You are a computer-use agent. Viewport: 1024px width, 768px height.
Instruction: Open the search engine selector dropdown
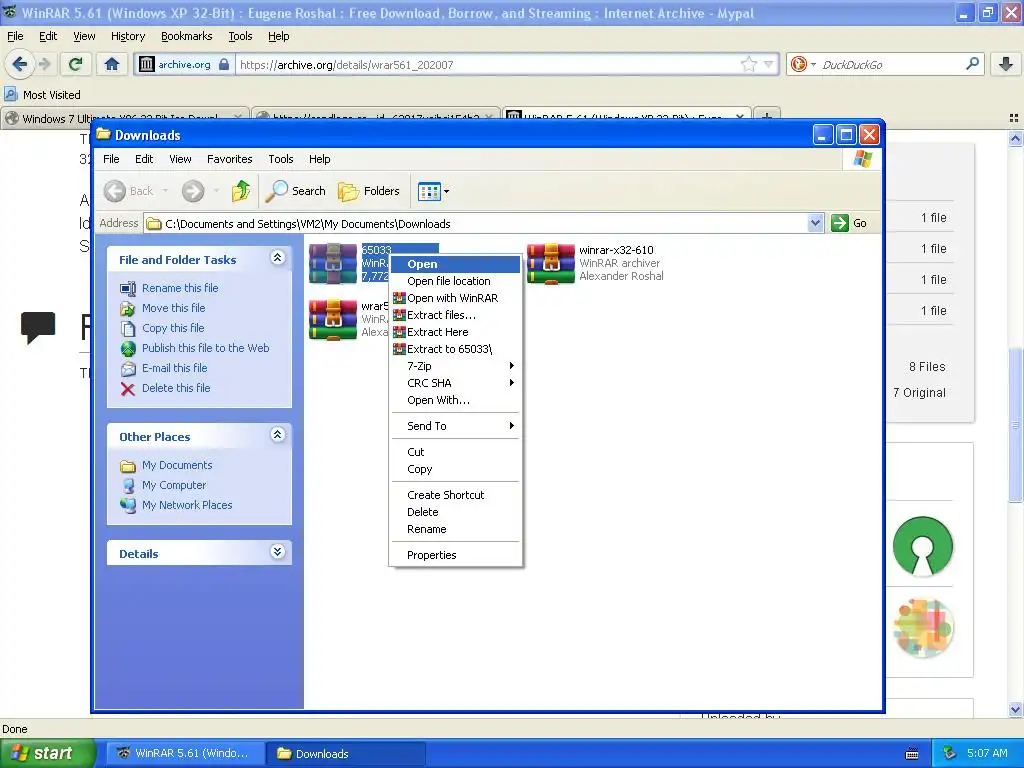813,64
